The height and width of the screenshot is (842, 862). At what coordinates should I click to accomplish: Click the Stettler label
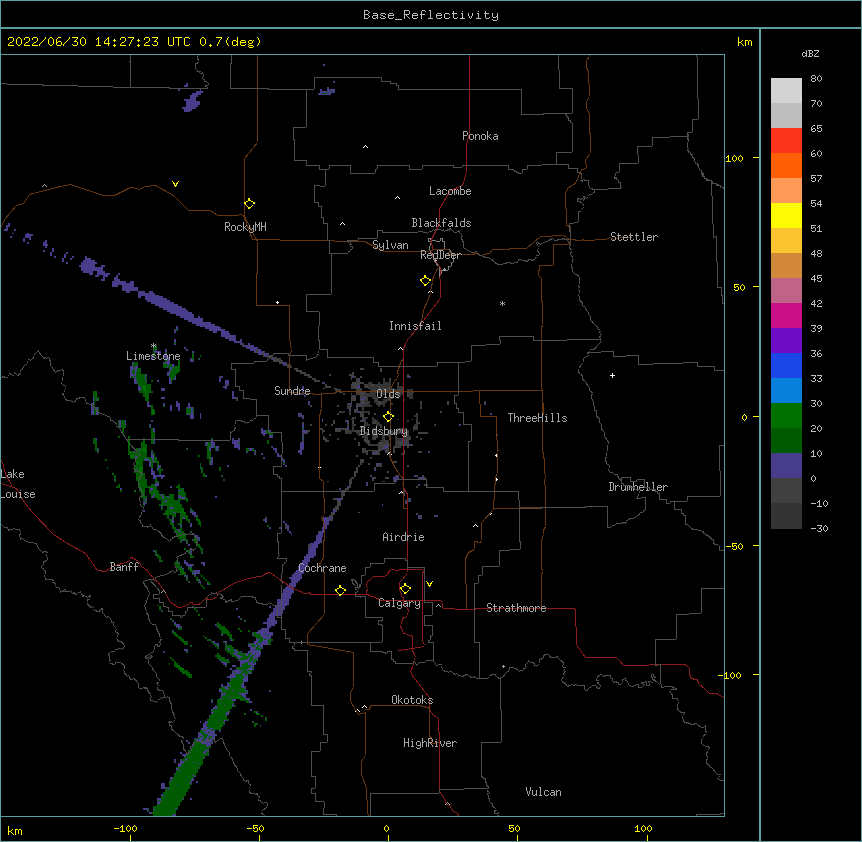click(x=634, y=237)
